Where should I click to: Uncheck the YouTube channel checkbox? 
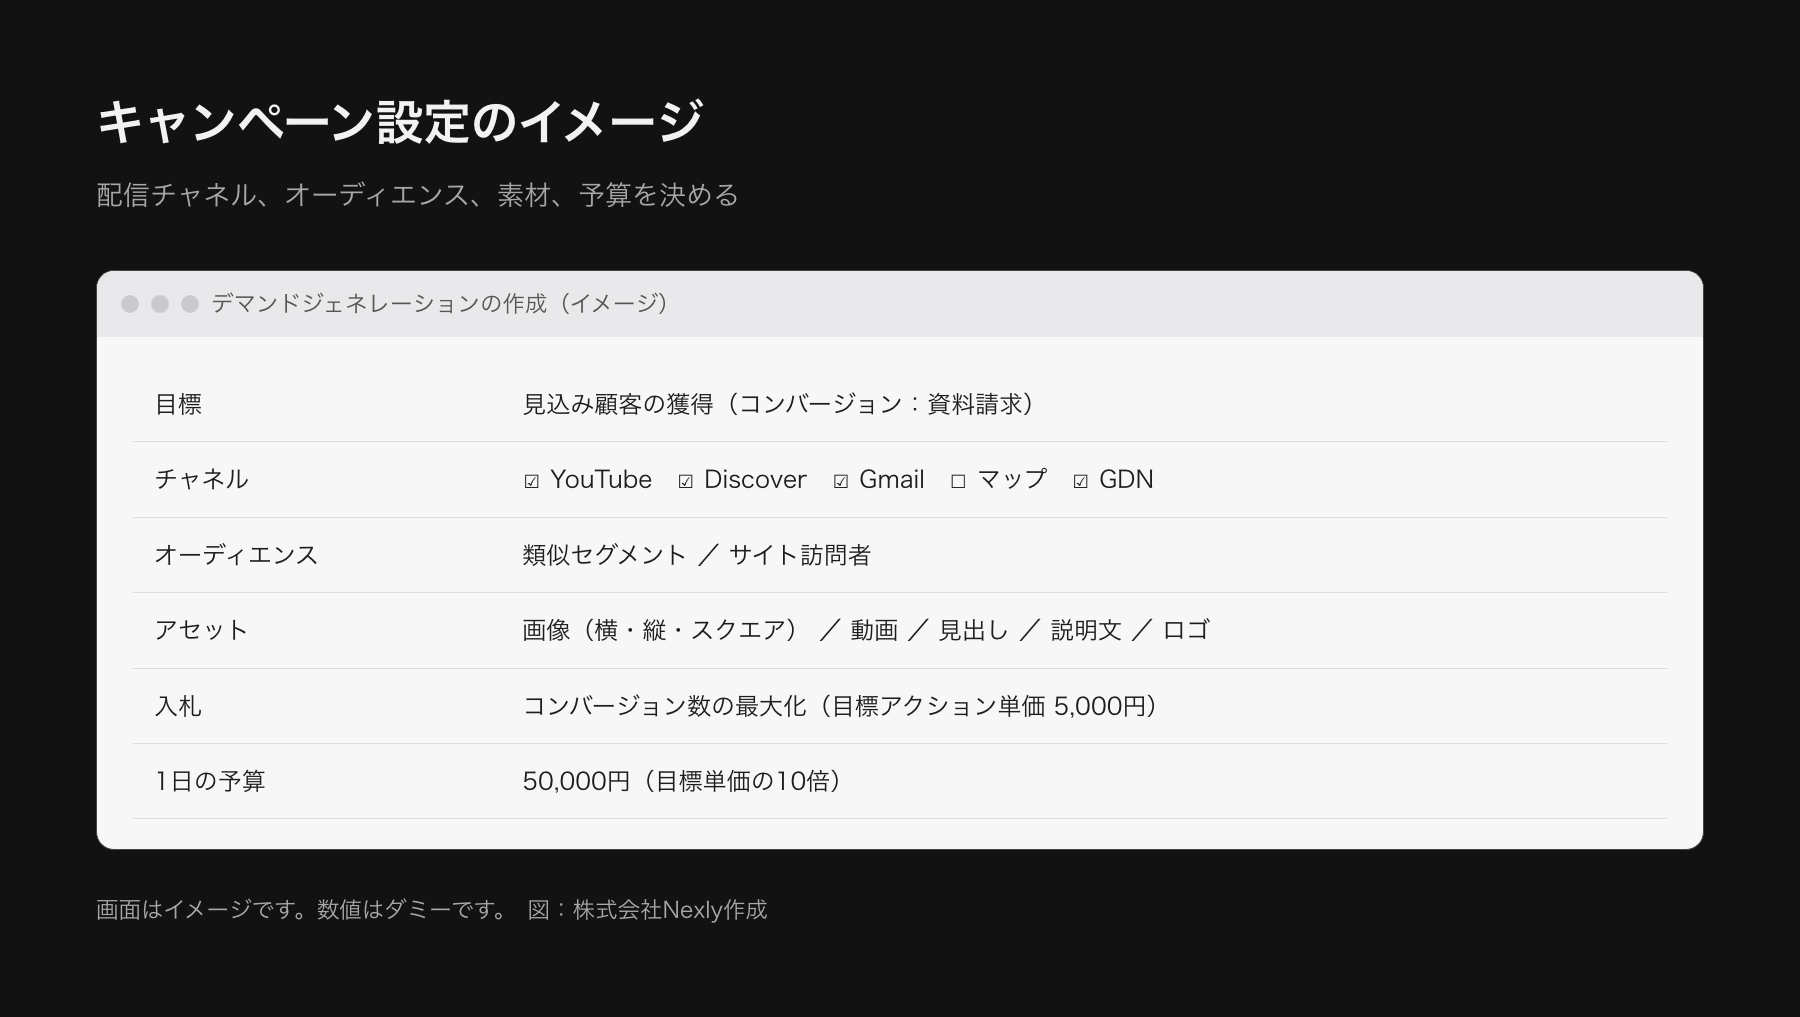[532, 481]
